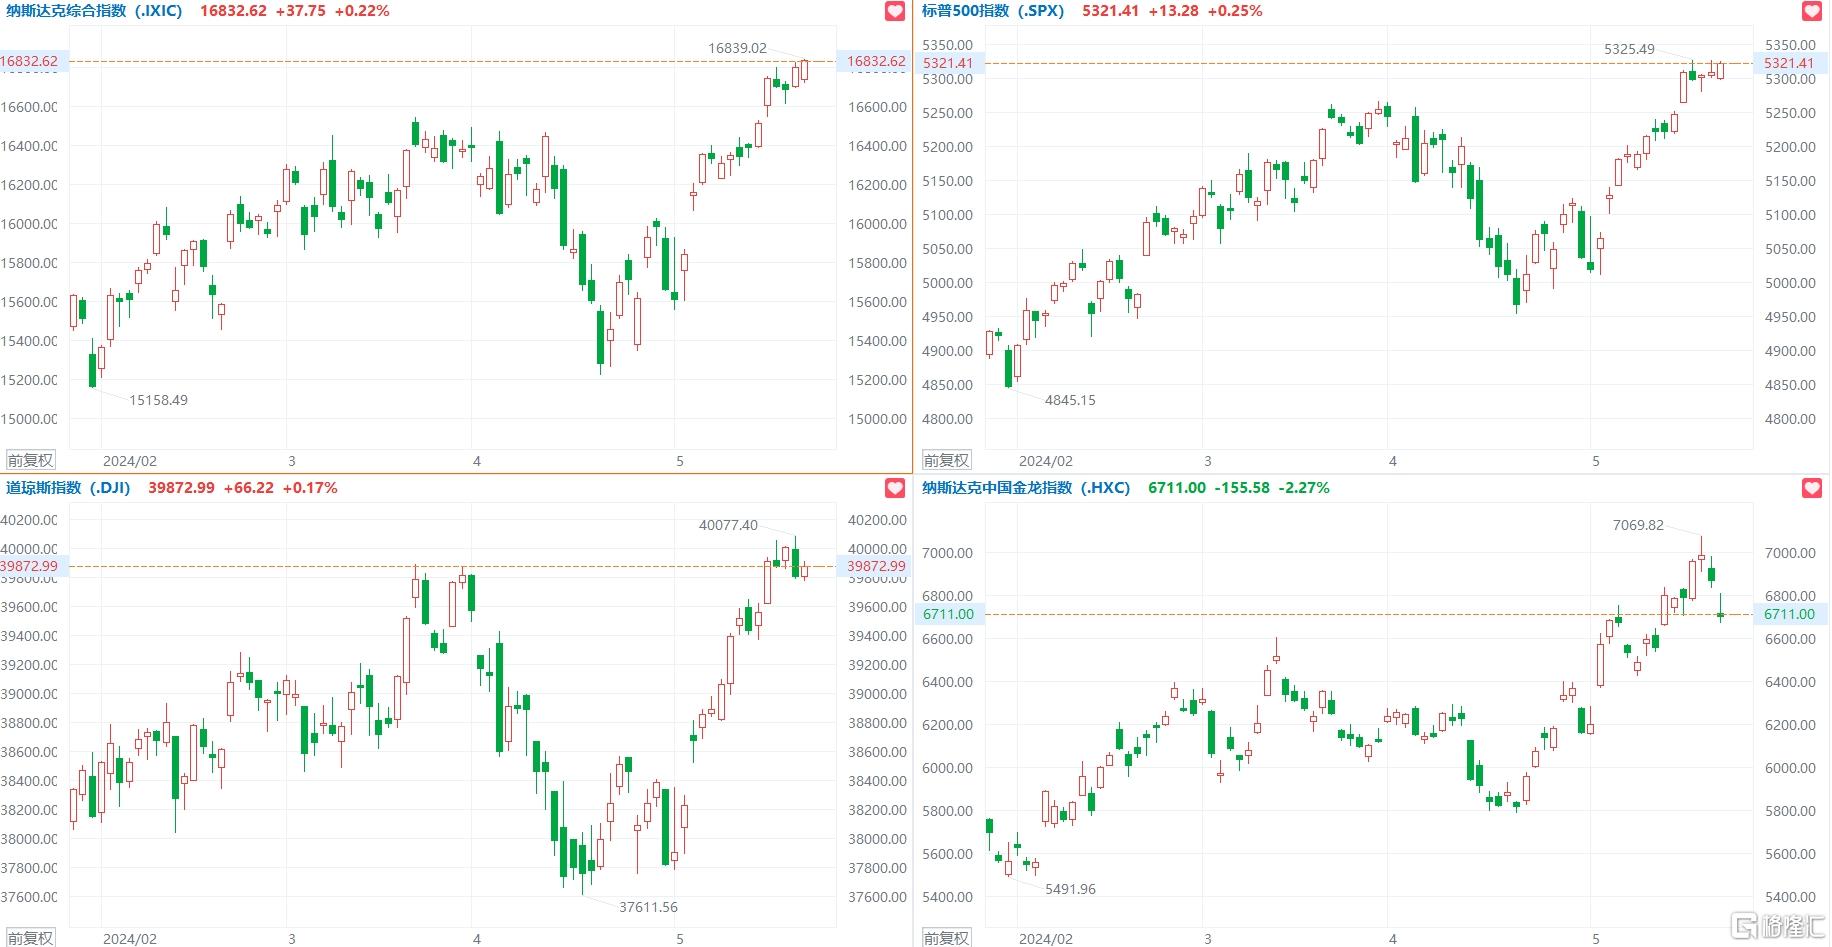Click the 40077.40 high label on DJI chart

728,525
